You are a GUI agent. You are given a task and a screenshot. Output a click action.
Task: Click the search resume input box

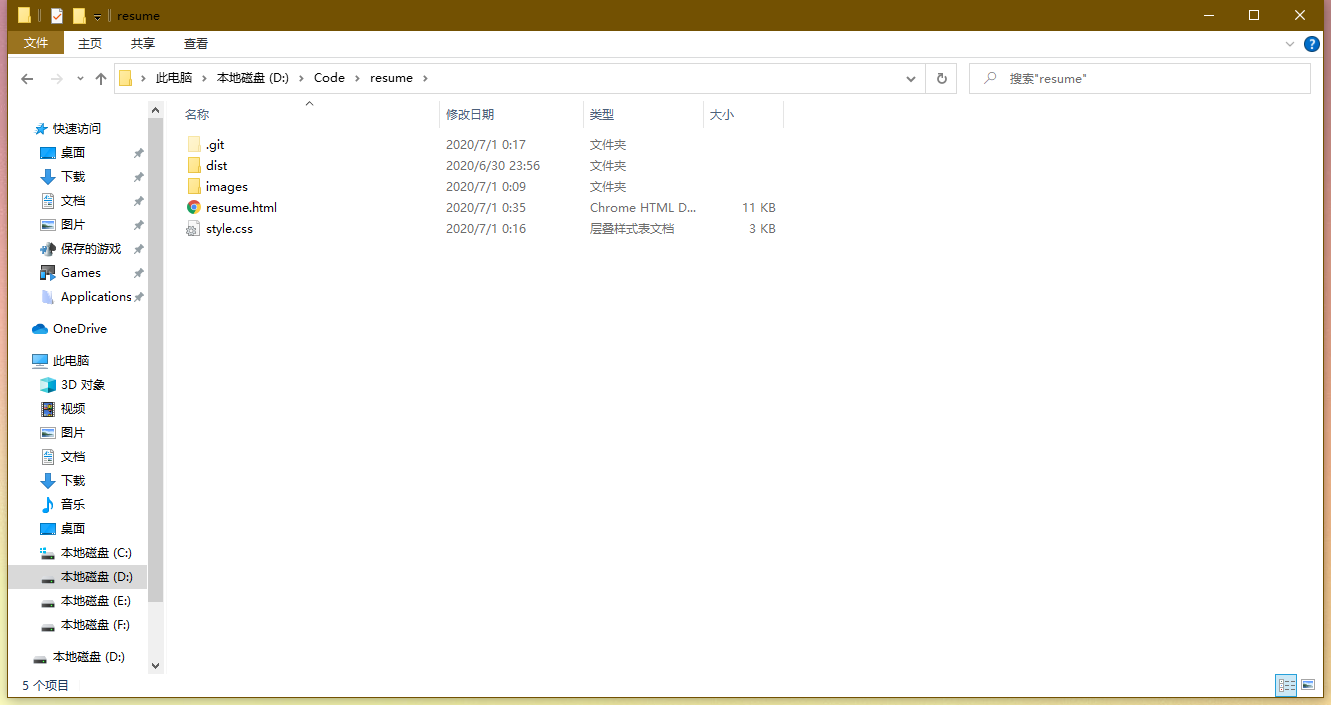tap(1140, 78)
